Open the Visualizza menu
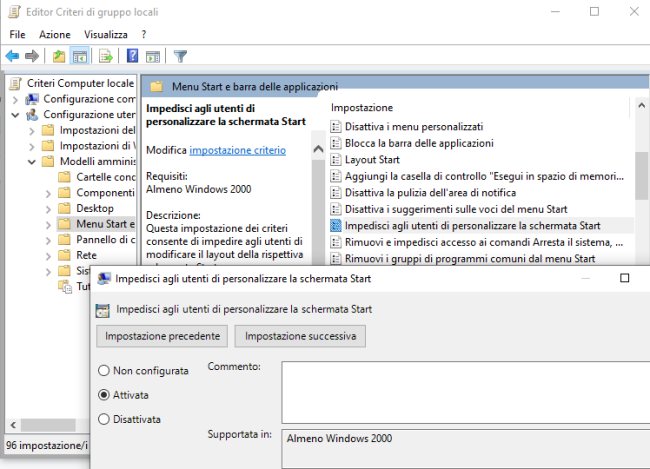Screen dimensions: 650x469 [105, 34]
